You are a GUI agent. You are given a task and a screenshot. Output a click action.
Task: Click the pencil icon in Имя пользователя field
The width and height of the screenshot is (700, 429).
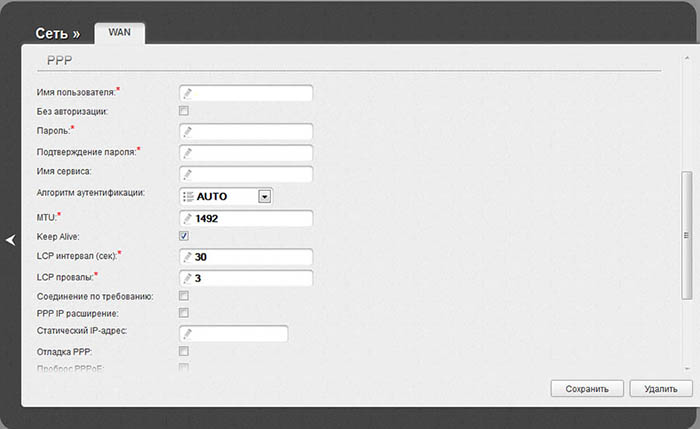188,93
